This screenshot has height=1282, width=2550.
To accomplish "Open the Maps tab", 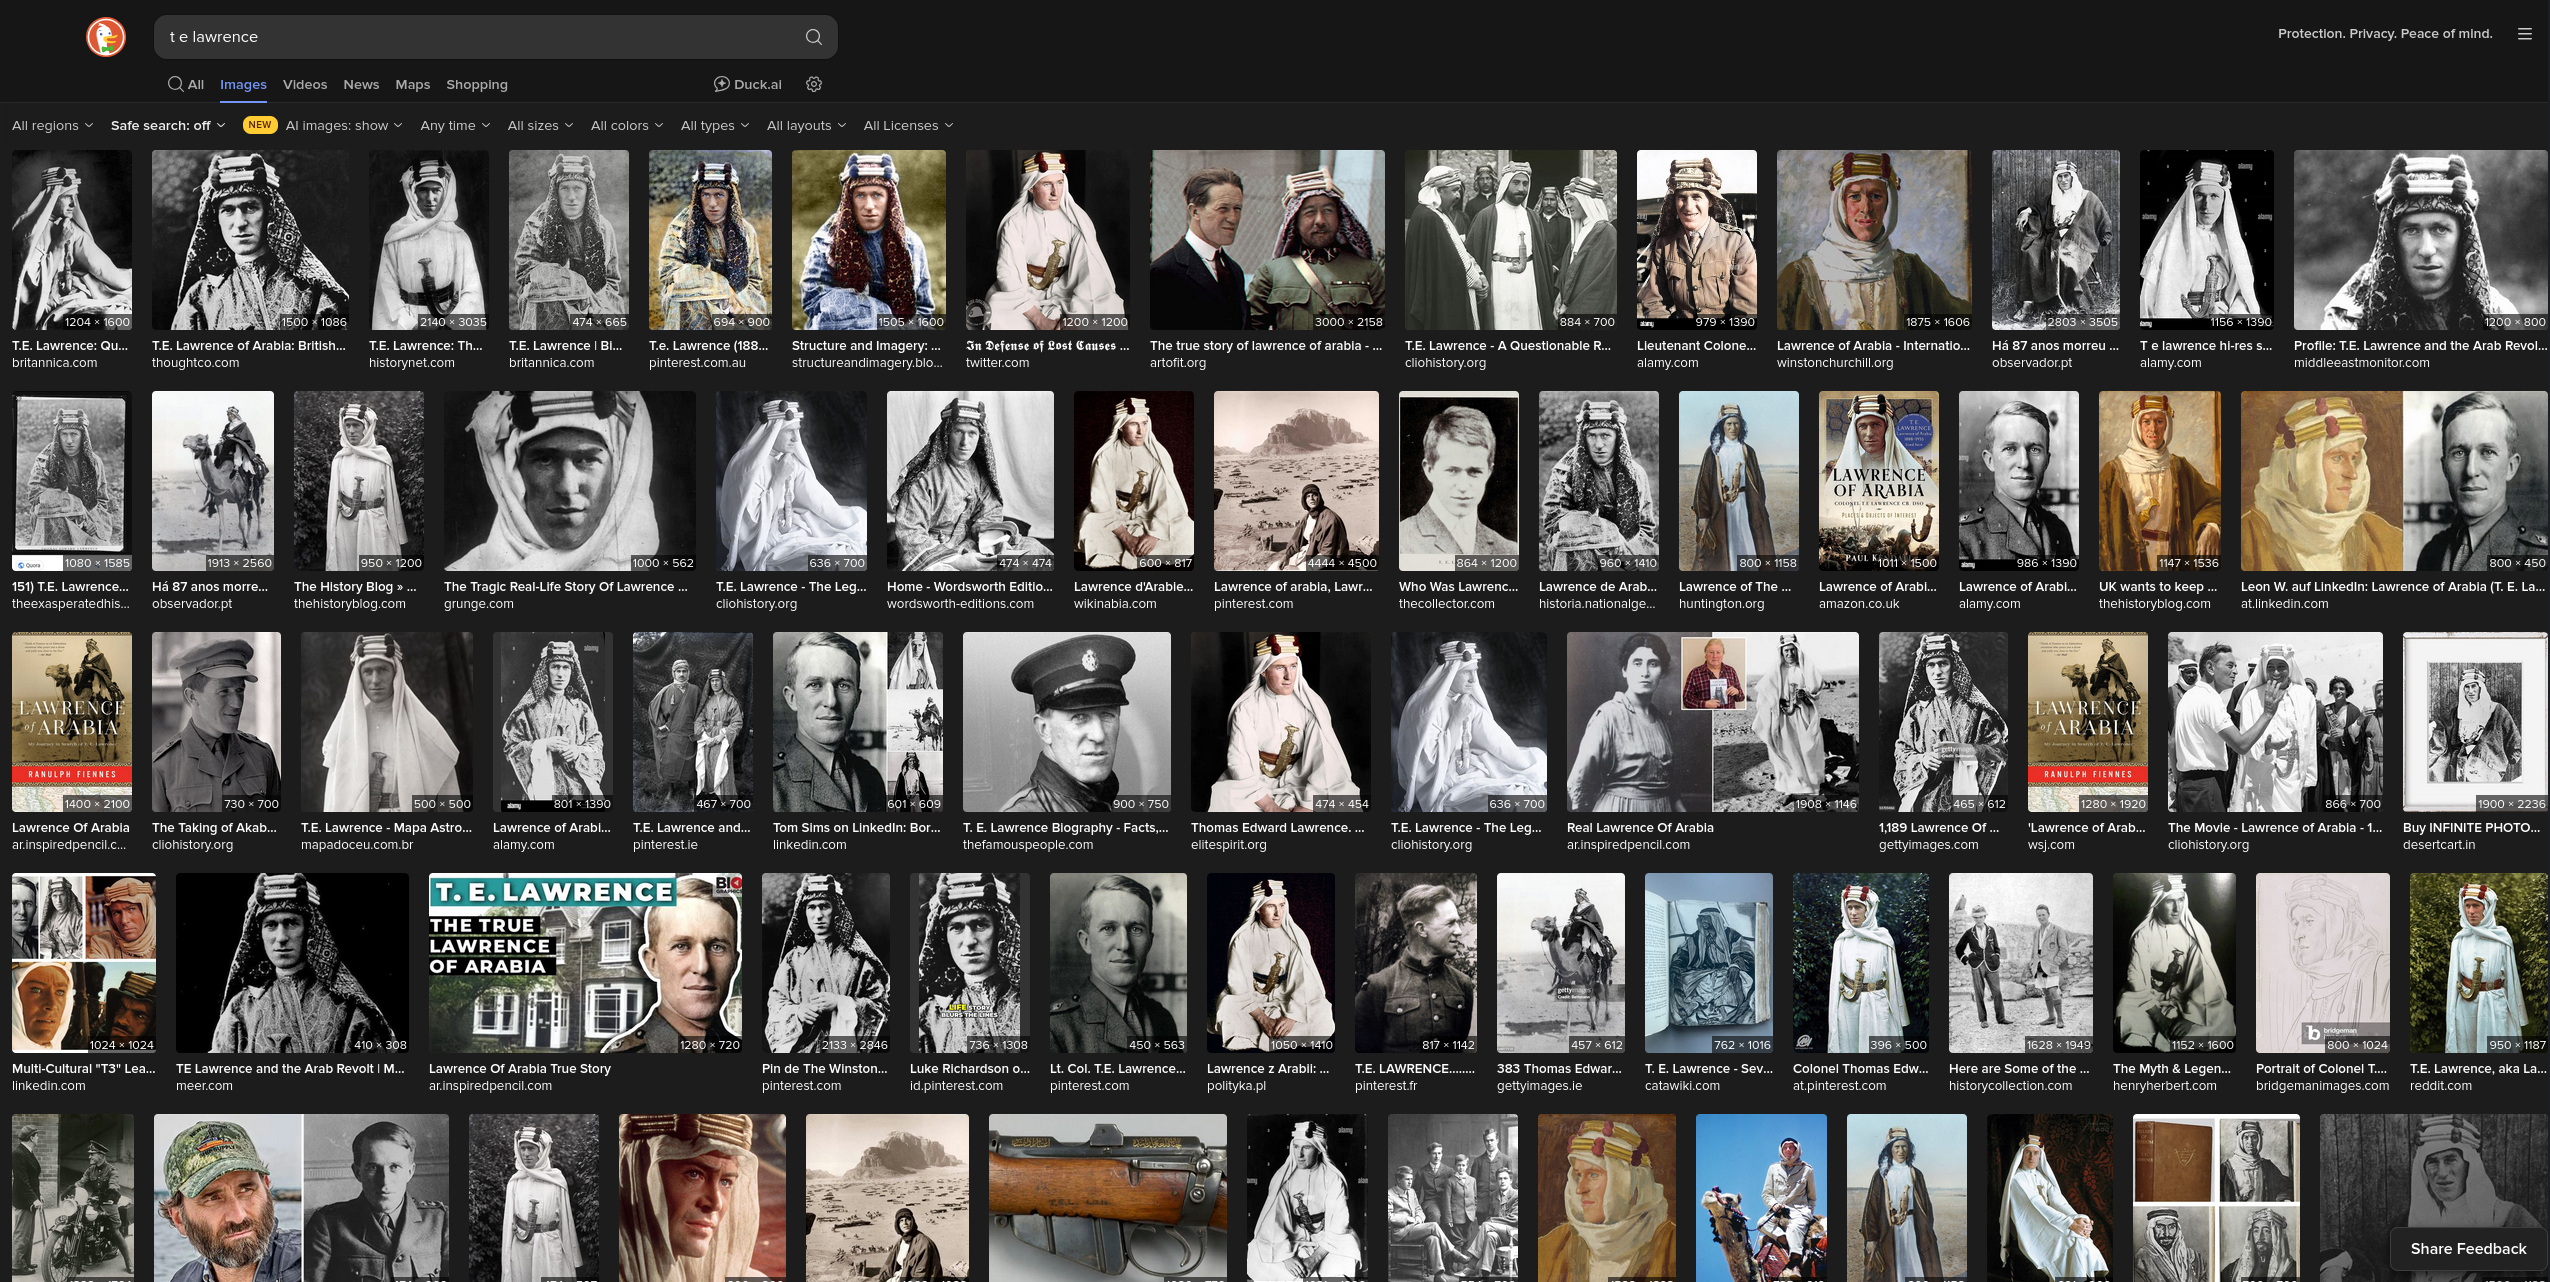I will pyautogui.click(x=412, y=84).
